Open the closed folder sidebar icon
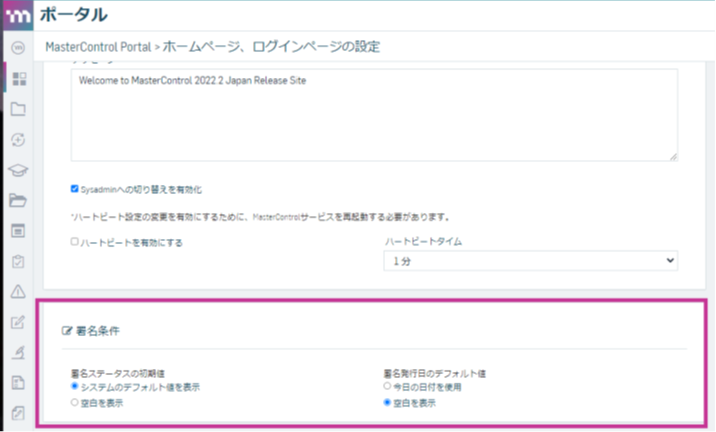Viewport: 716px width, 432px height. coord(18,109)
